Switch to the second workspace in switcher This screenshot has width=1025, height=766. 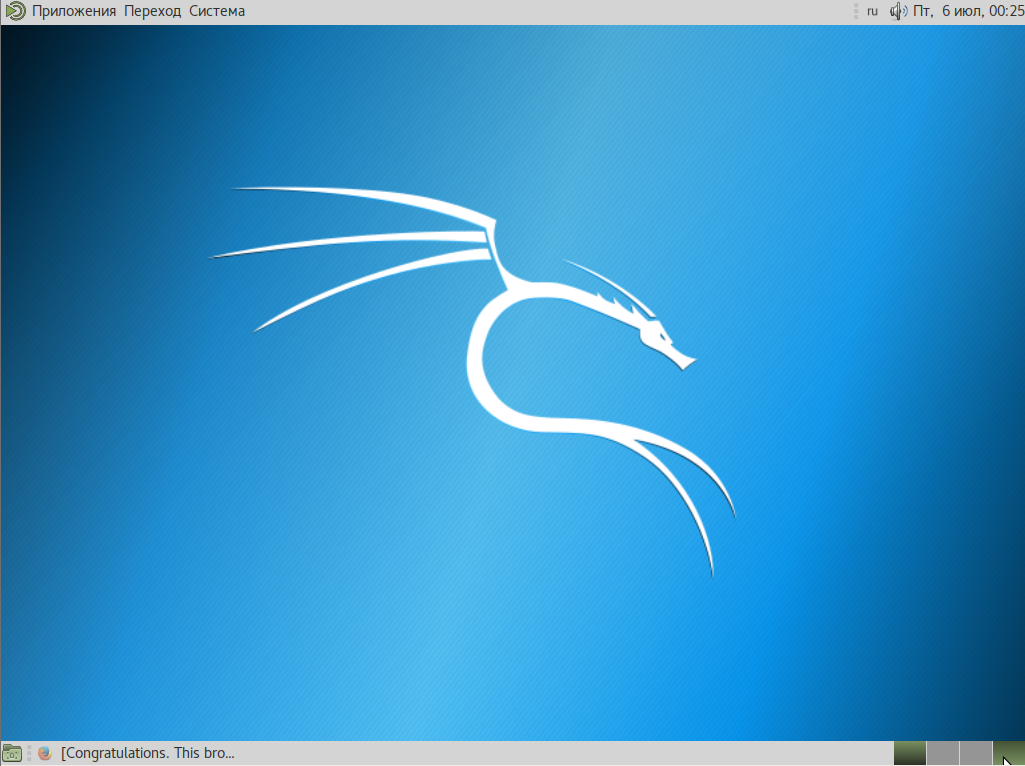pos(943,753)
